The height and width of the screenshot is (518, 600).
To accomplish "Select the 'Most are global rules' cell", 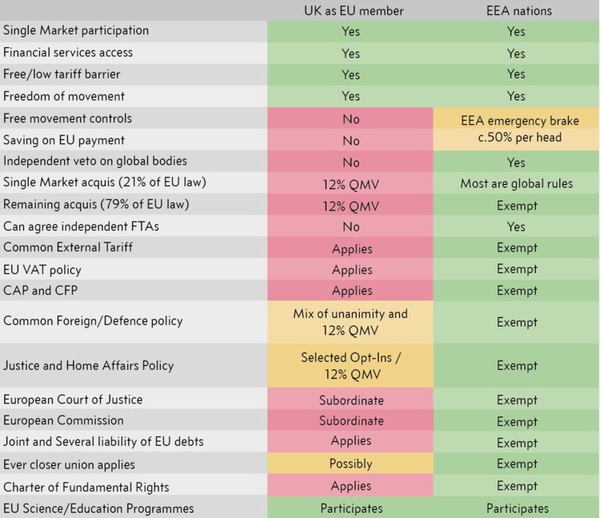I will click(x=516, y=183).
